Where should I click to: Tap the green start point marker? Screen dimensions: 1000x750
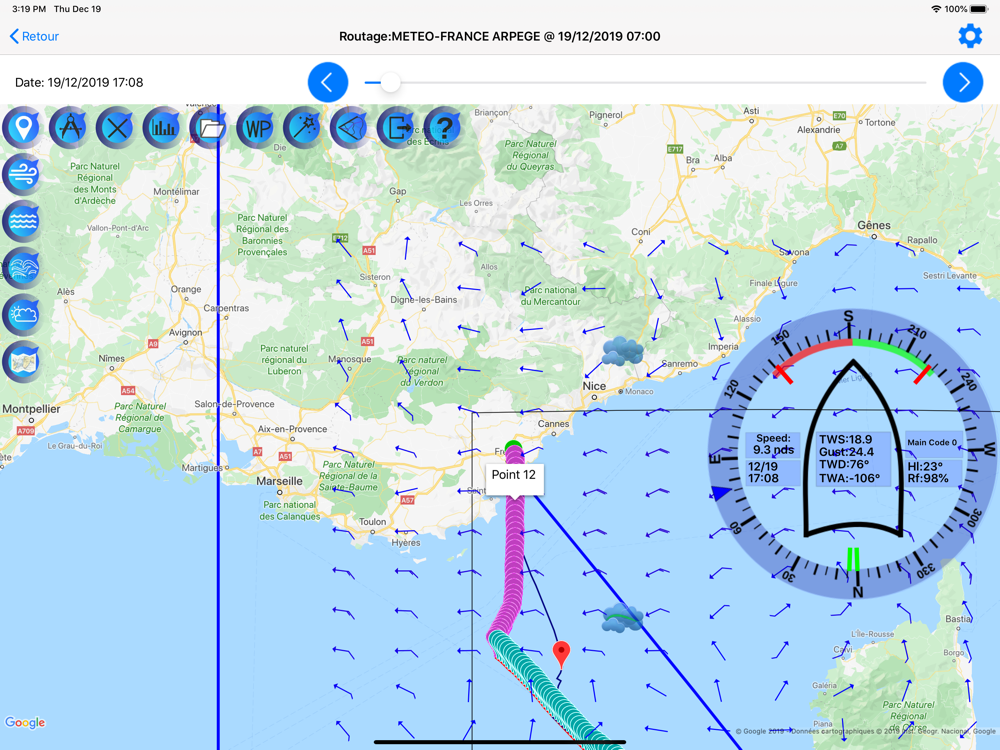coord(513,446)
